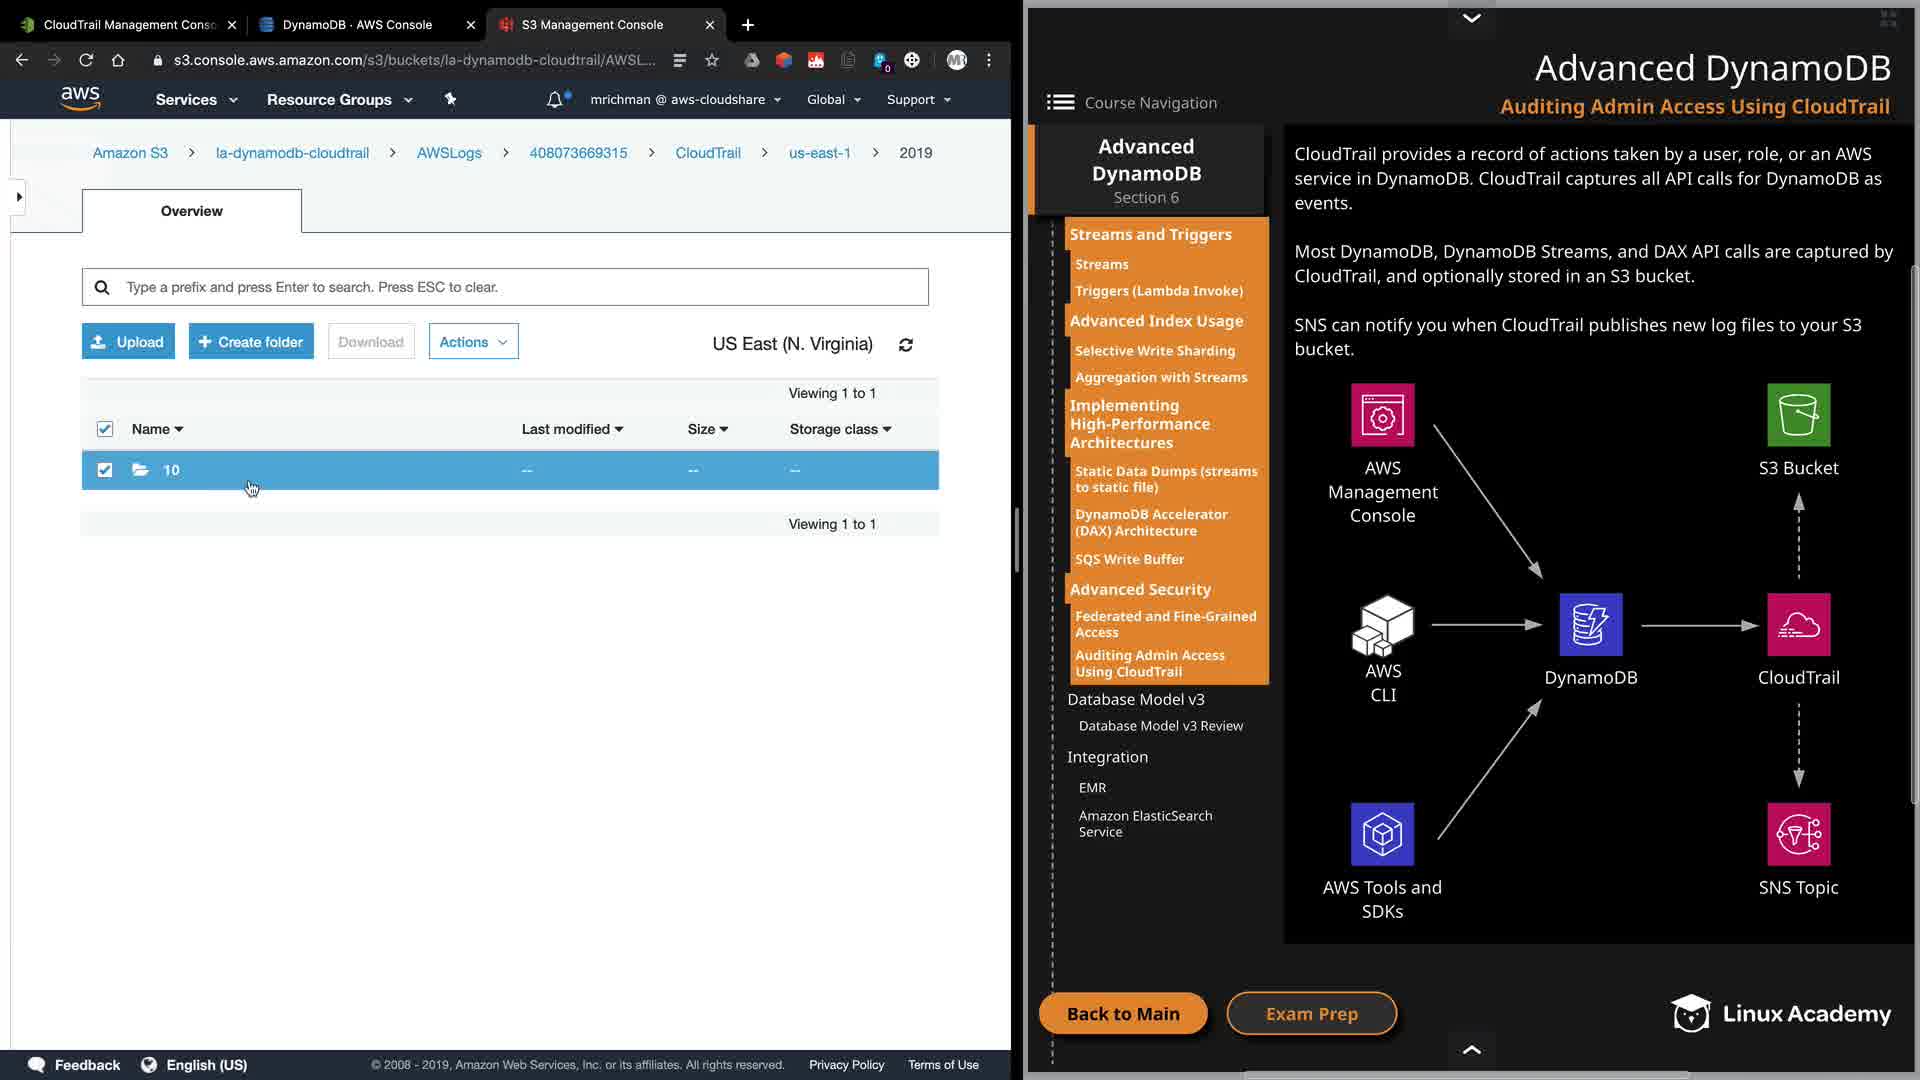This screenshot has width=1920, height=1080.
Task: Click the AWS logo home icon
Action: point(80,98)
